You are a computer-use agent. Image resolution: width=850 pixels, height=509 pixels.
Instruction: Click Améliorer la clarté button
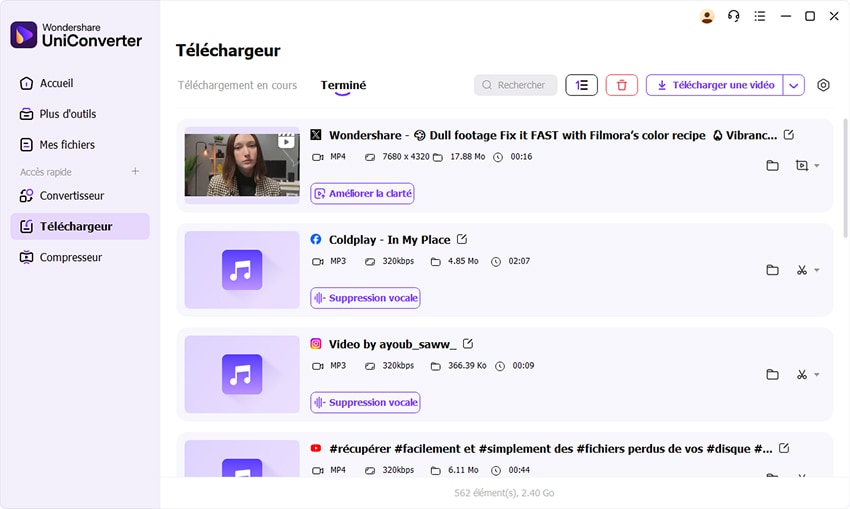coord(362,194)
